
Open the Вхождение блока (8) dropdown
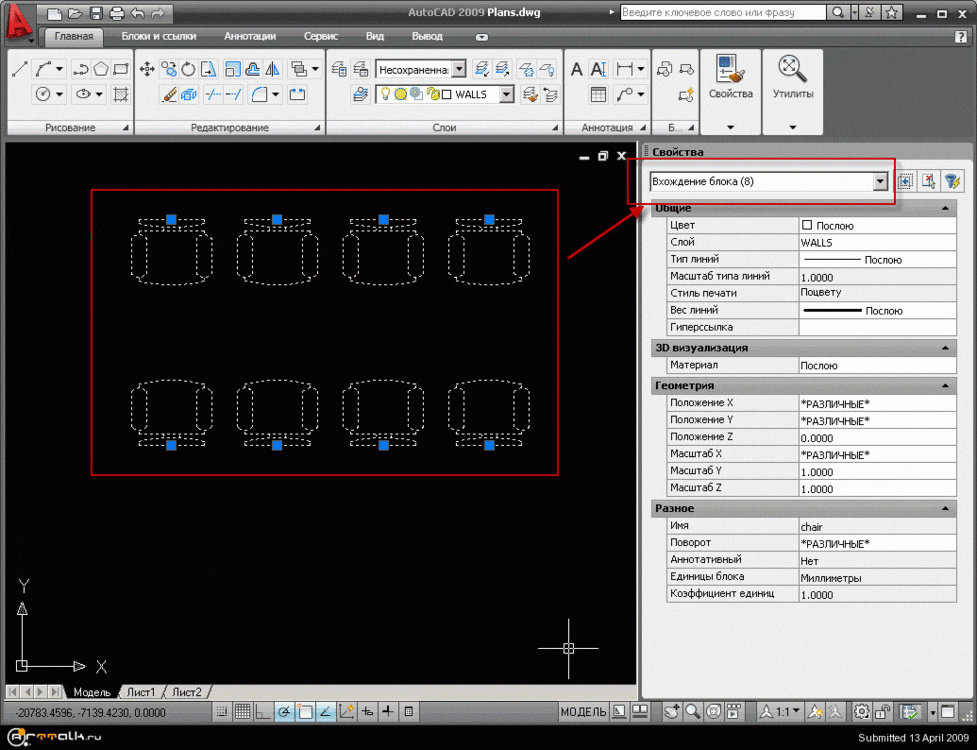click(880, 181)
